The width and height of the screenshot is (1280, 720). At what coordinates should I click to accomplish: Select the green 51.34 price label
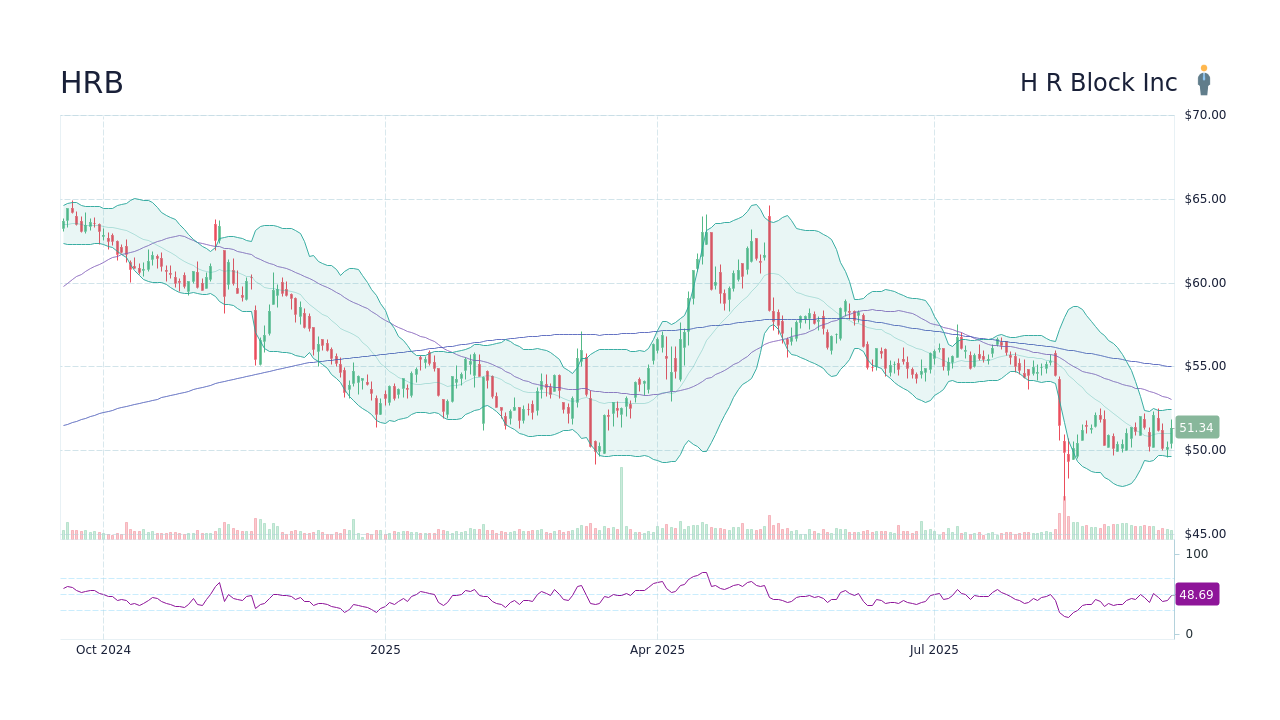[1196, 428]
